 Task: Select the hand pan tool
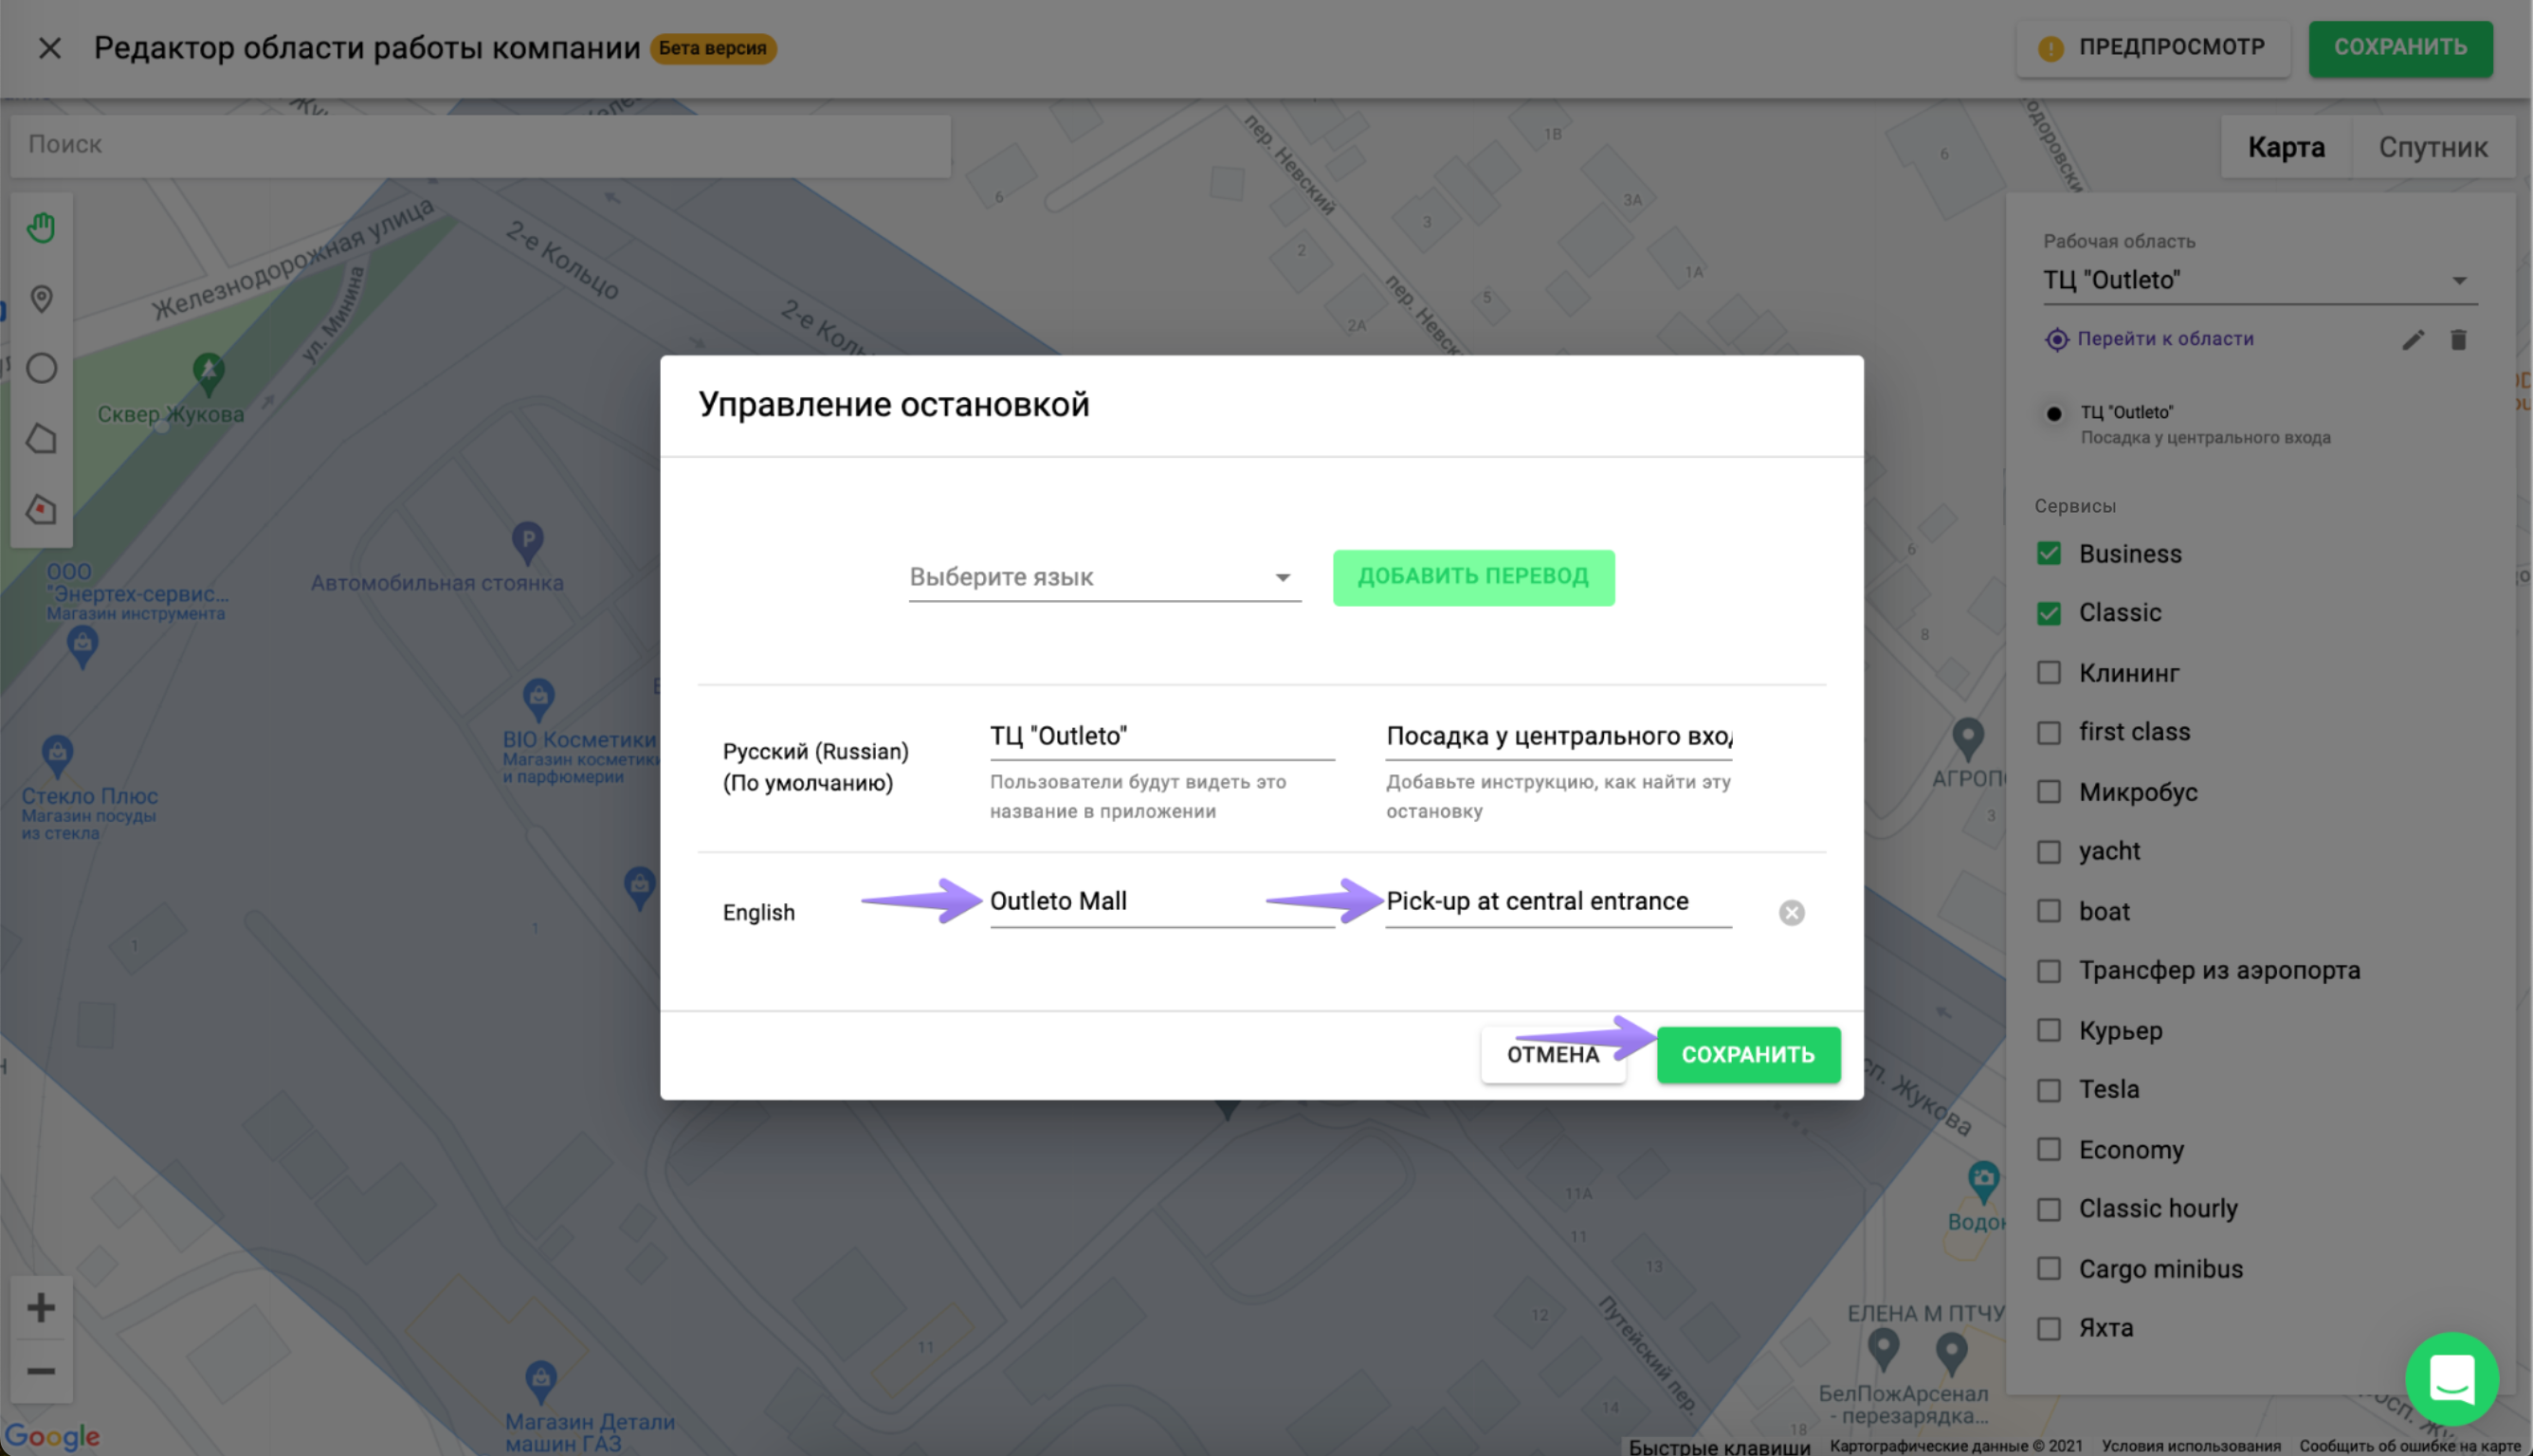(x=41, y=228)
